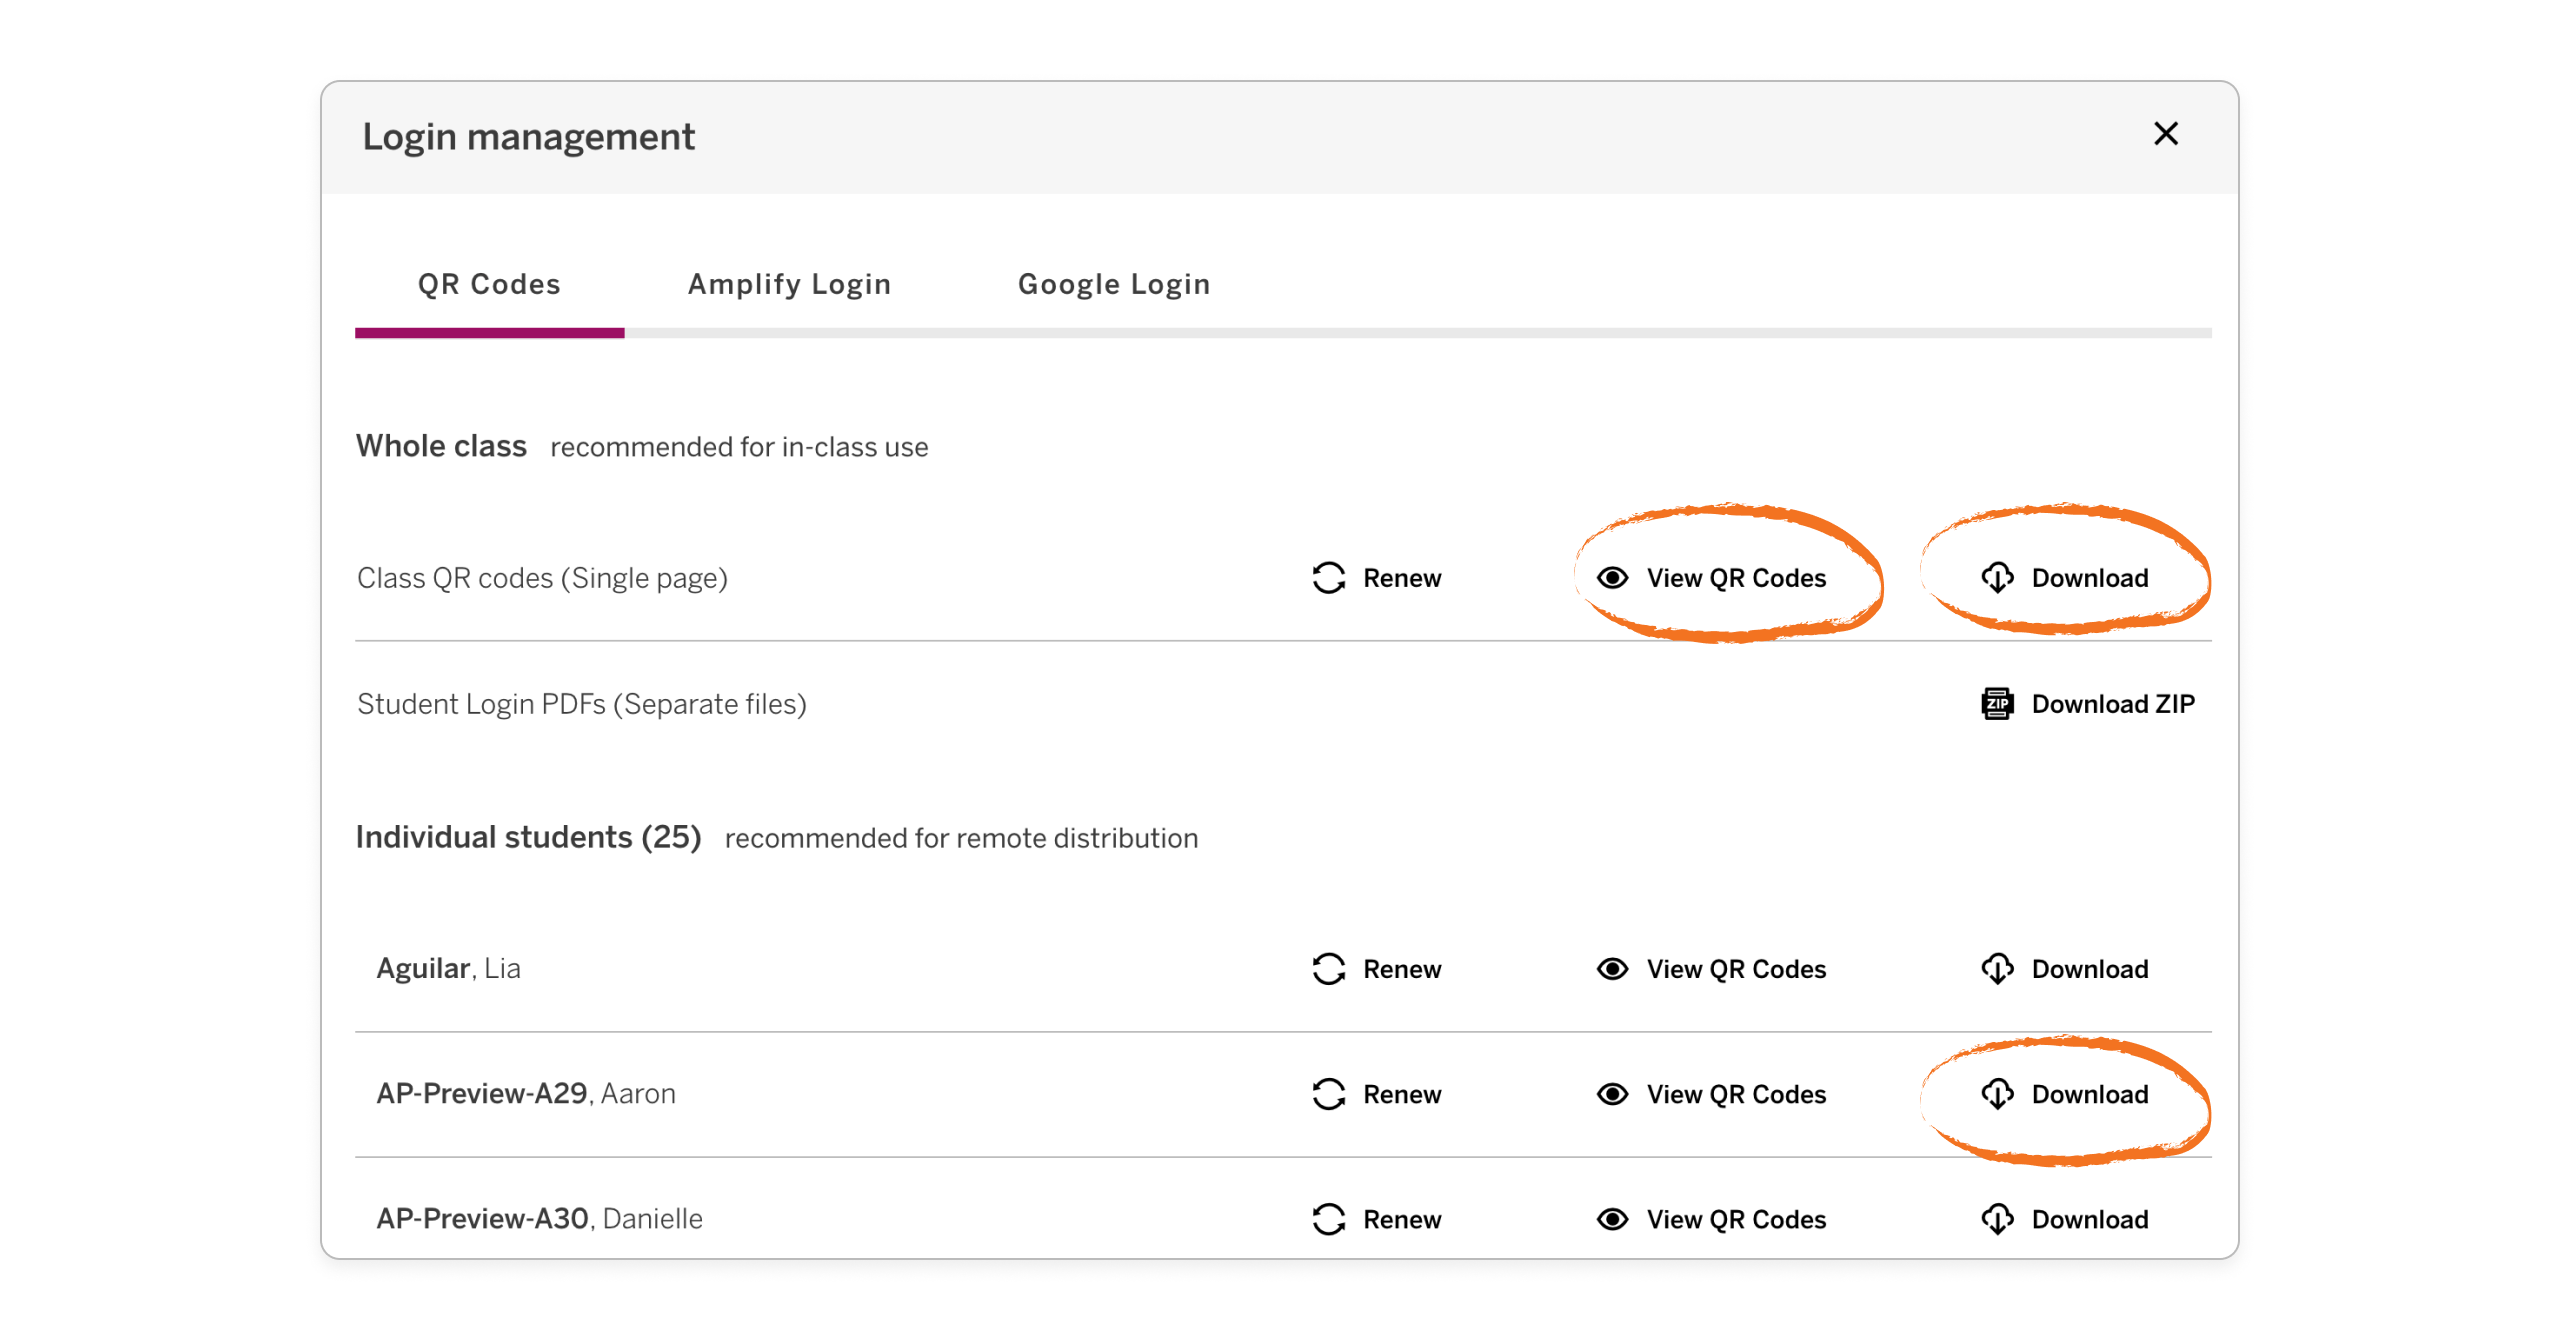The image size is (2560, 1340).
Task: Click the Renew icon for Aguilar, Lia
Action: pyautogui.click(x=1329, y=968)
